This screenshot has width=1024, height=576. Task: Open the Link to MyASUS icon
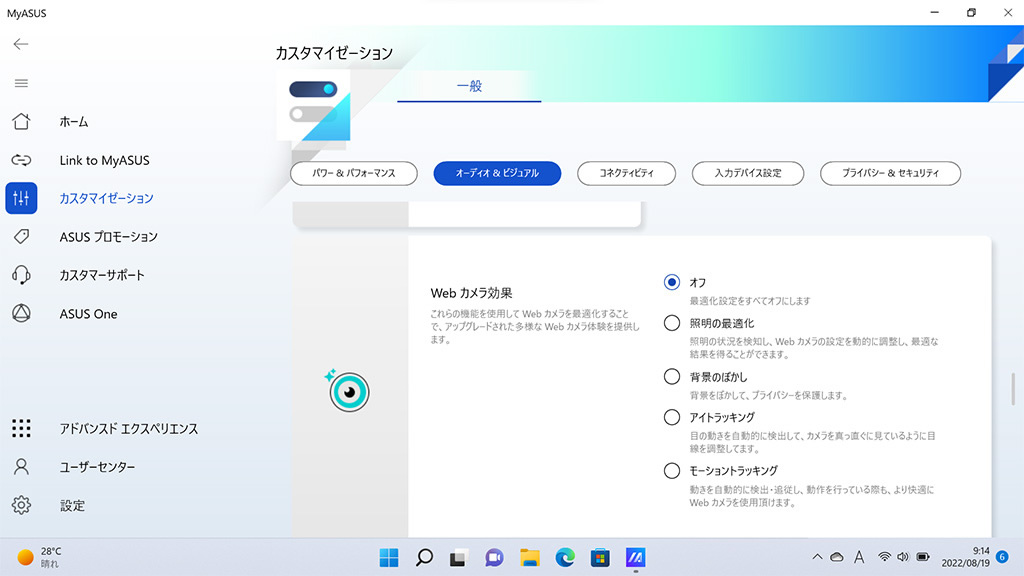click(x=21, y=160)
